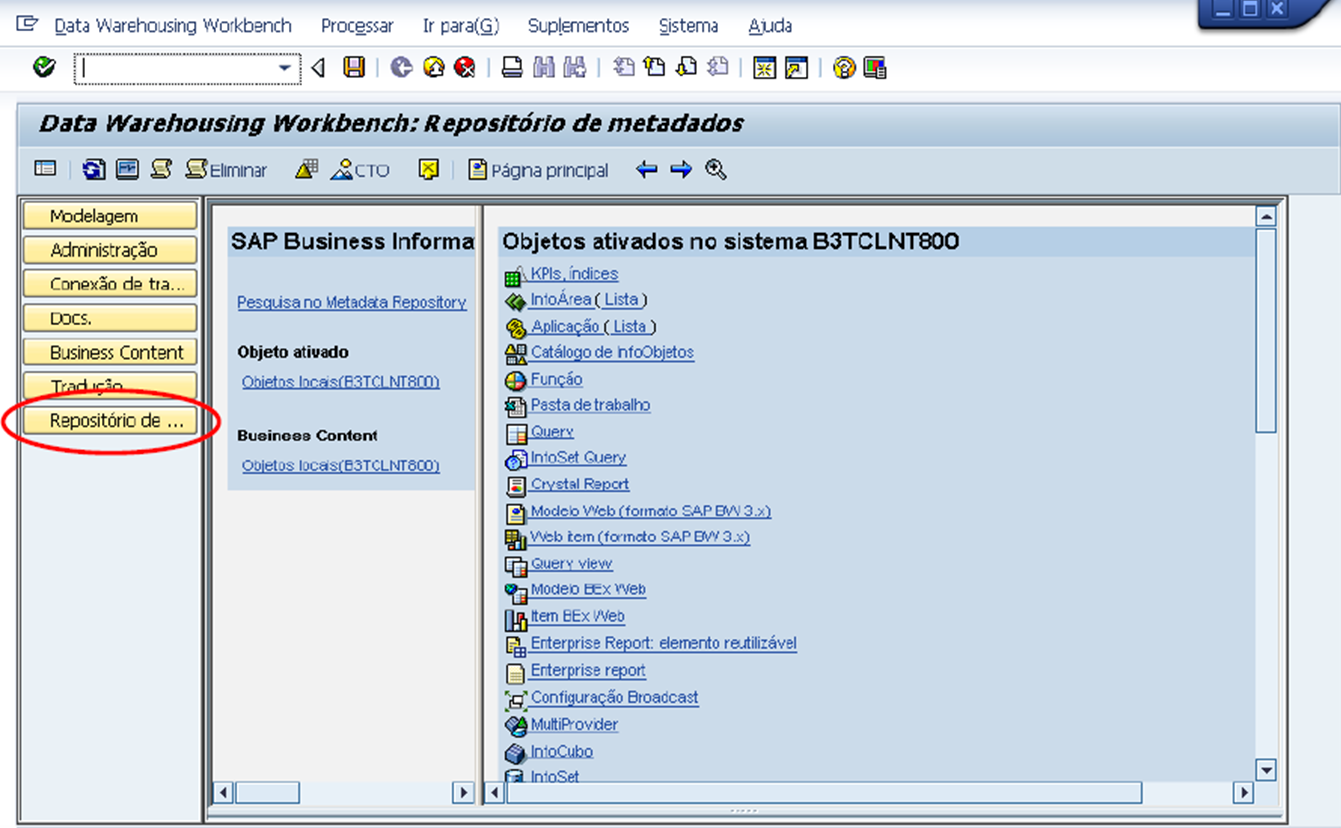Click the yellow Exit icon
The width and height of the screenshot is (1341, 828).
click(433, 67)
